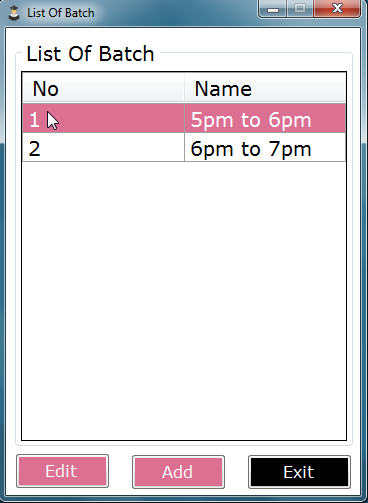Click the List Of Batch group label
The height and width of the screenshot is (503, 368).
[90, 54]
